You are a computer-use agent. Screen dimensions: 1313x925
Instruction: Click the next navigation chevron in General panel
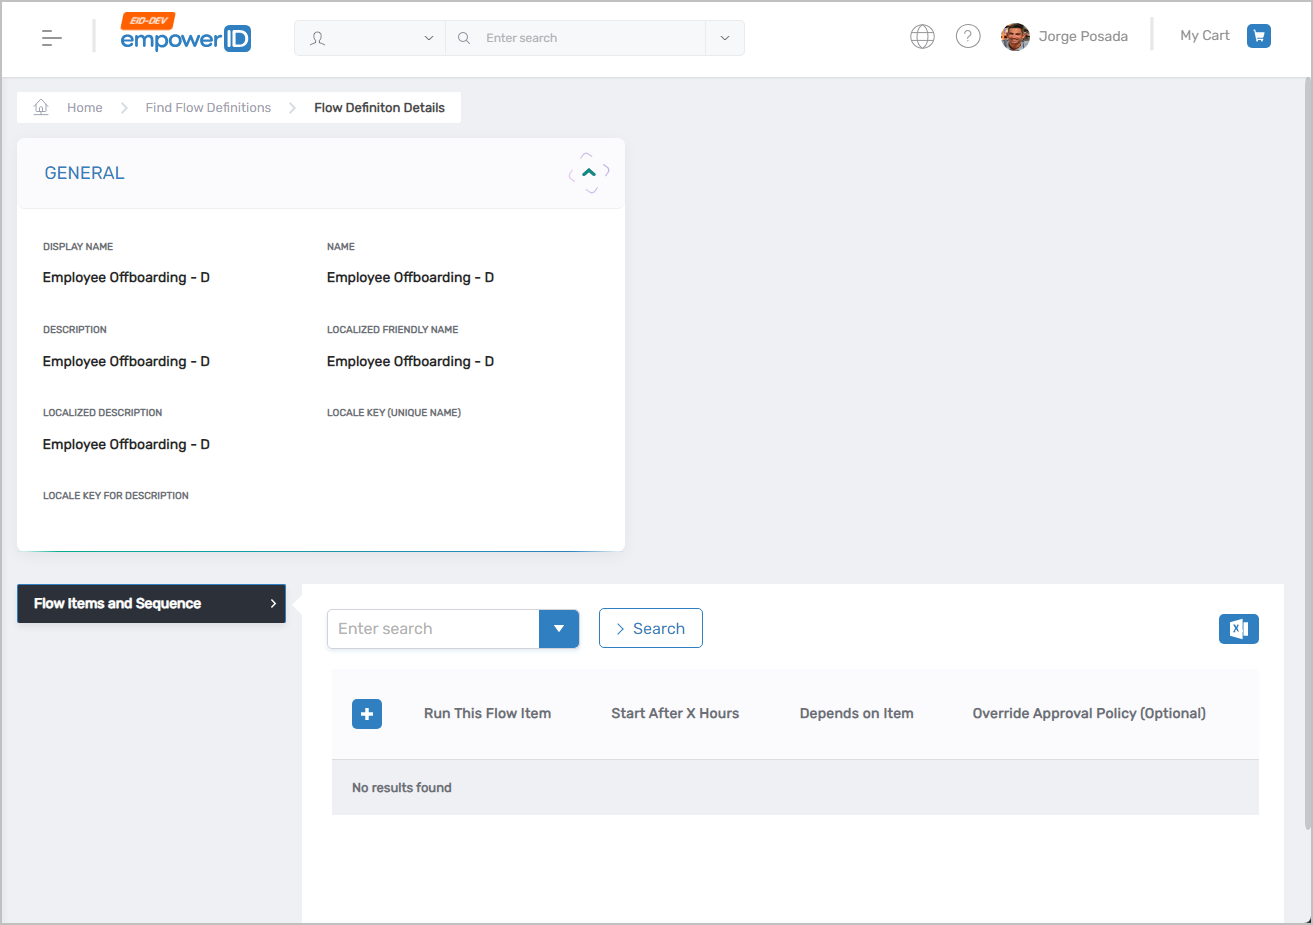pos(604,171)
